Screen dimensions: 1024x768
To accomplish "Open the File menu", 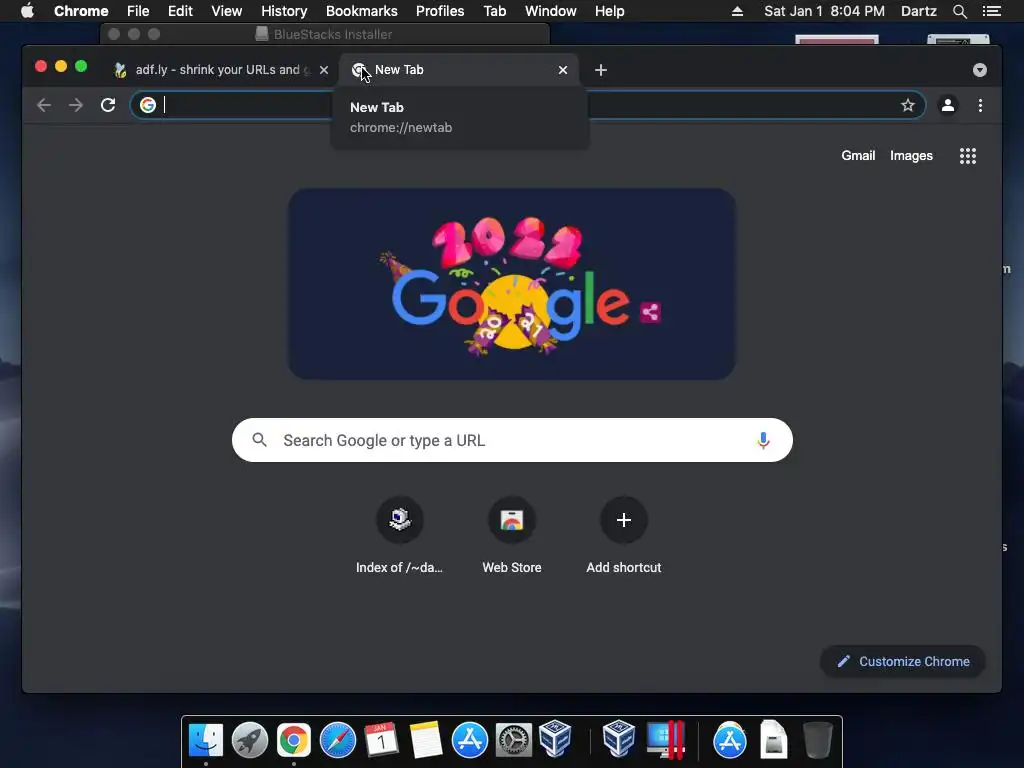I will click(138, 11).
